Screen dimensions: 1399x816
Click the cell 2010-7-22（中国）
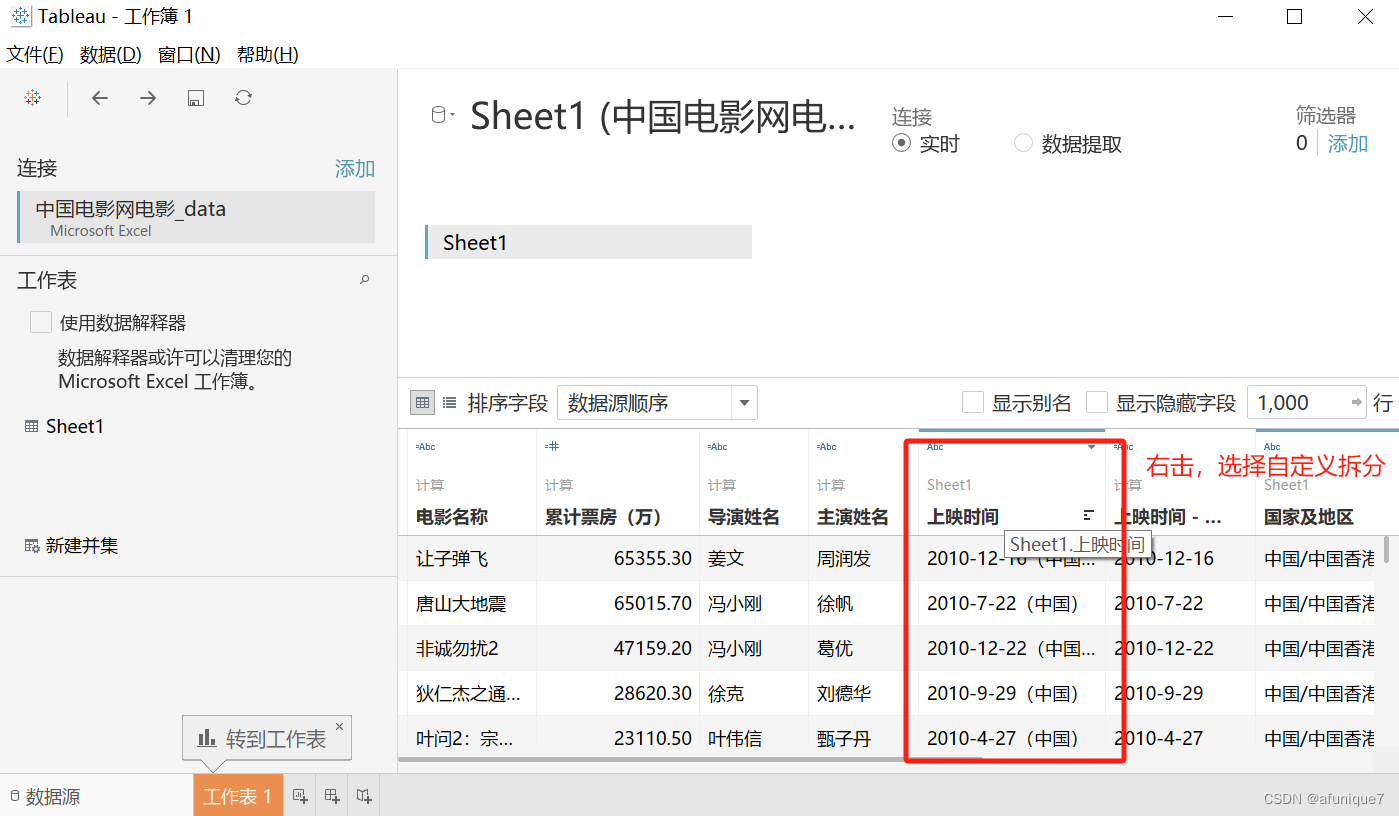tap(1004, 603)
